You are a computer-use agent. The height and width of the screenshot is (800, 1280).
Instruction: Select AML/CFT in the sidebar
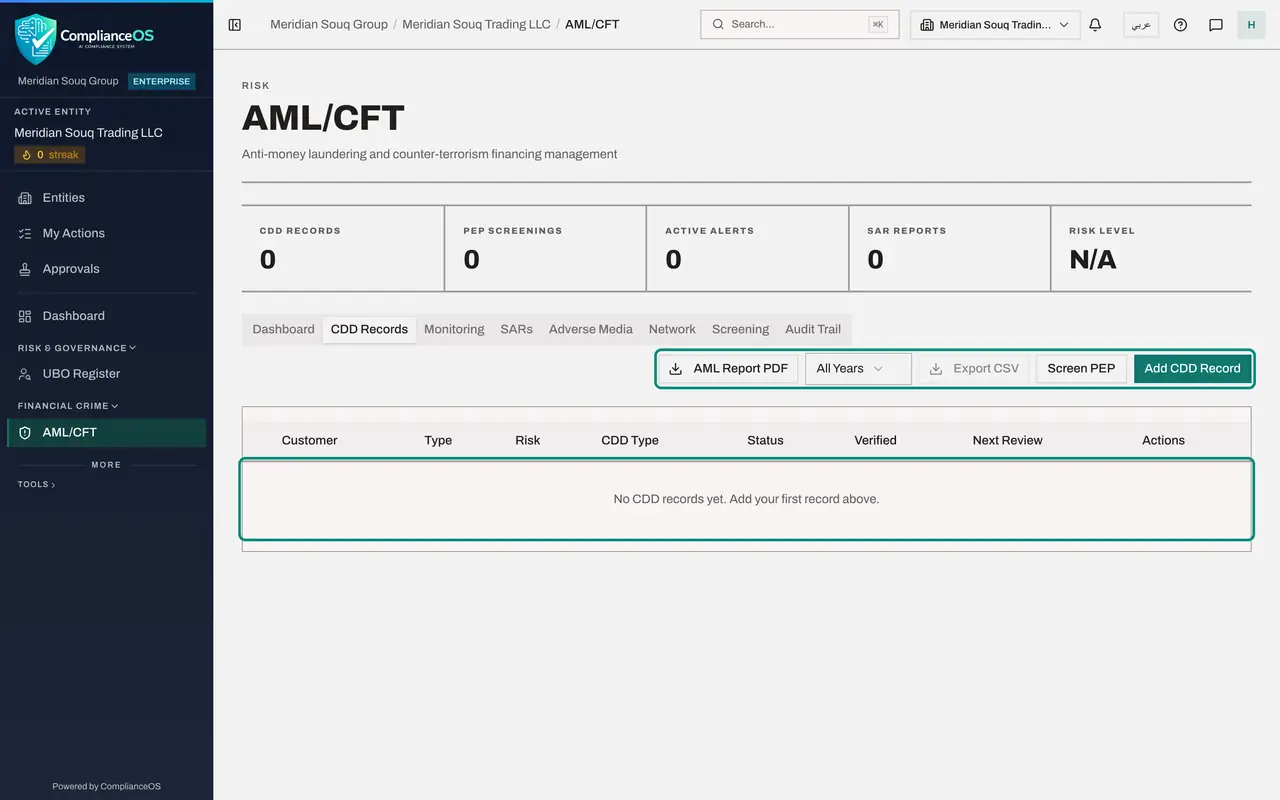tap(106, 432)
